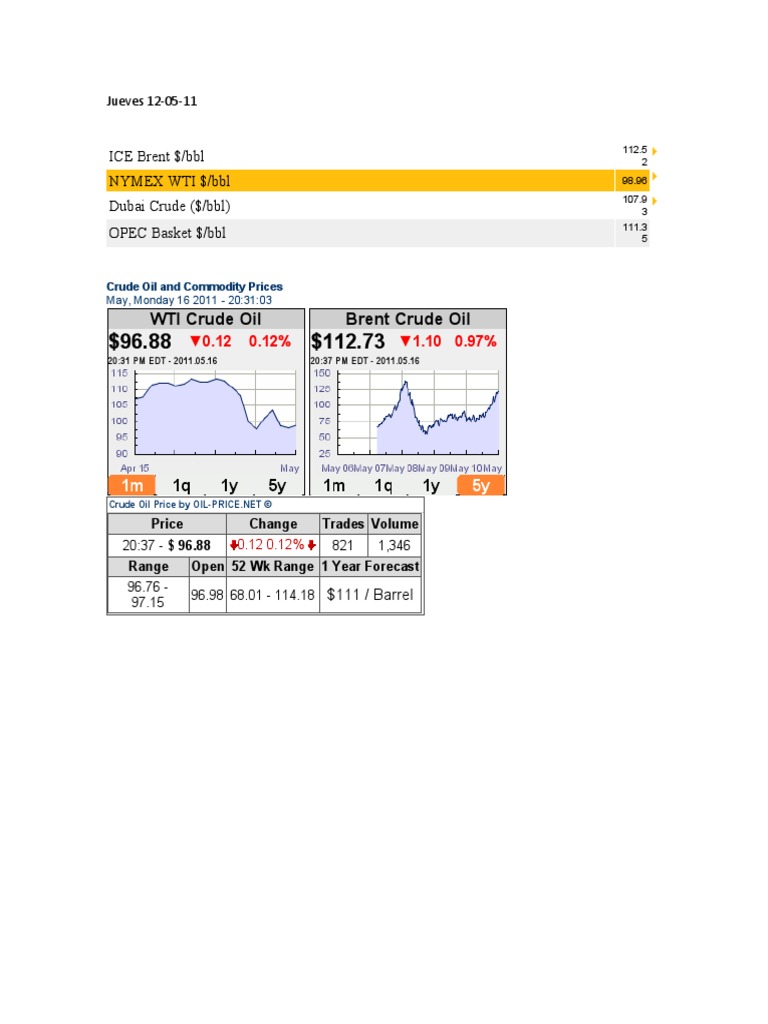Click the red down arrow left of table change 0.12
The height and width of the screenshot is (1024, 768).
click(x=234, y=545)
